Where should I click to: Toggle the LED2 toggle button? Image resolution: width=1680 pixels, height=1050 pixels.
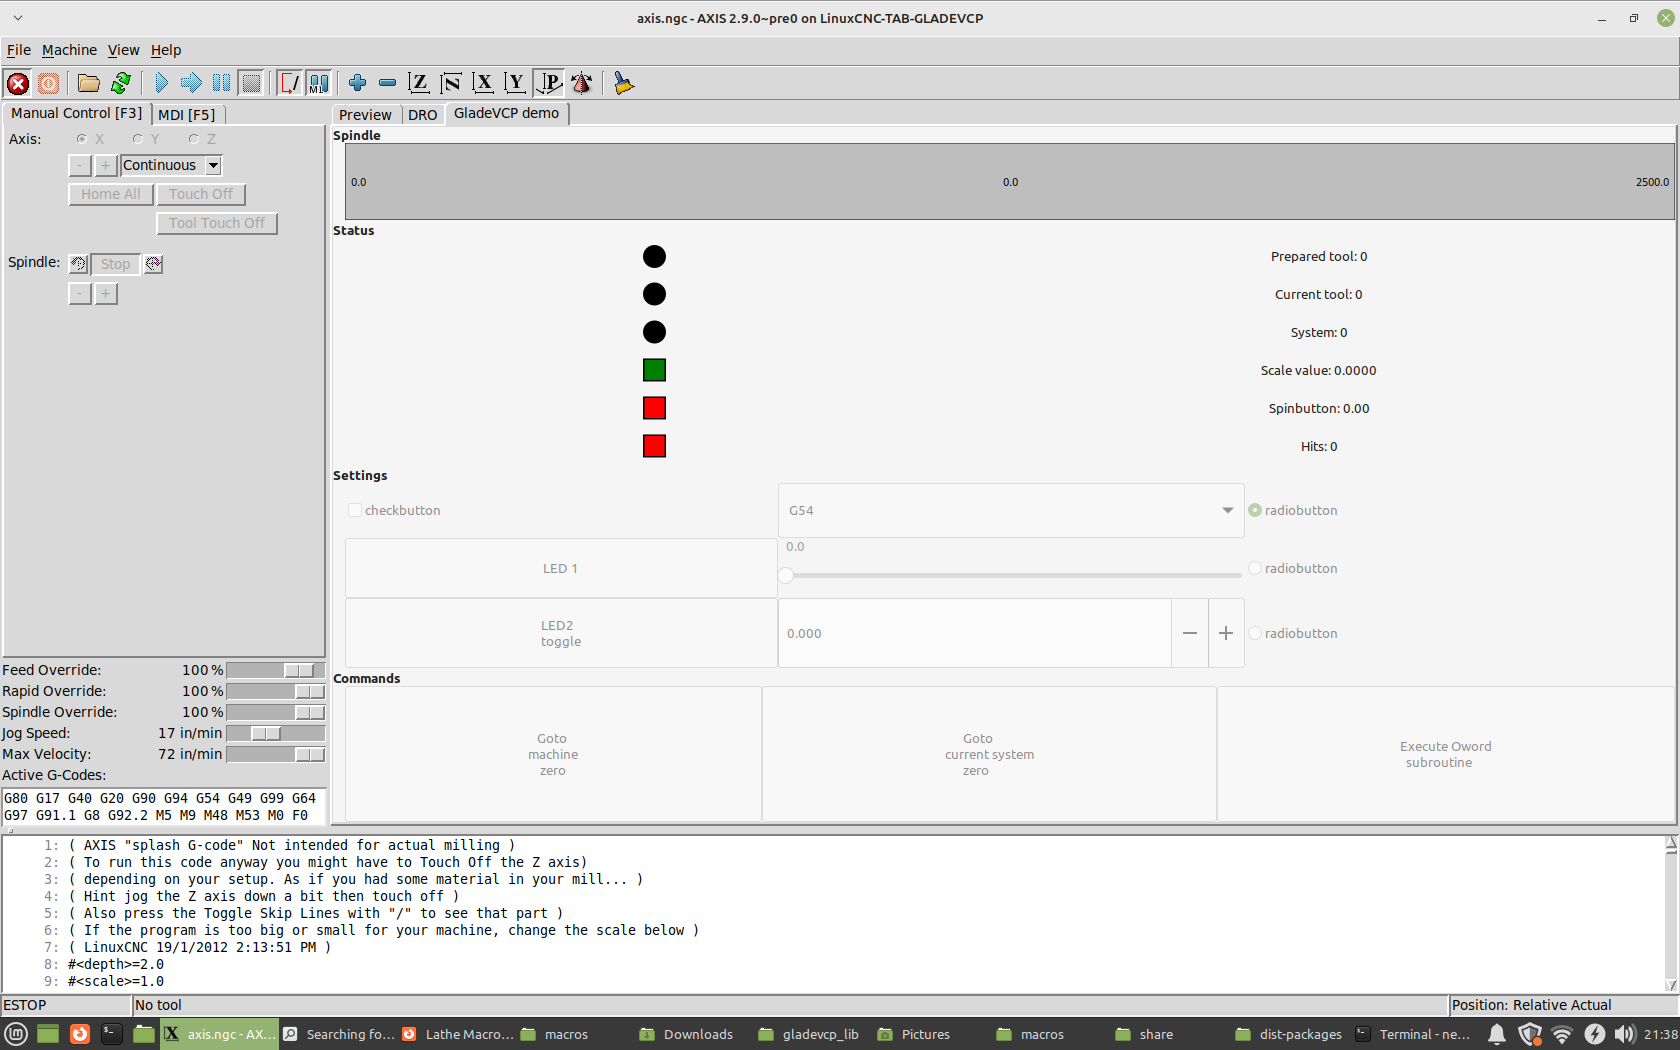click(561, 633)
